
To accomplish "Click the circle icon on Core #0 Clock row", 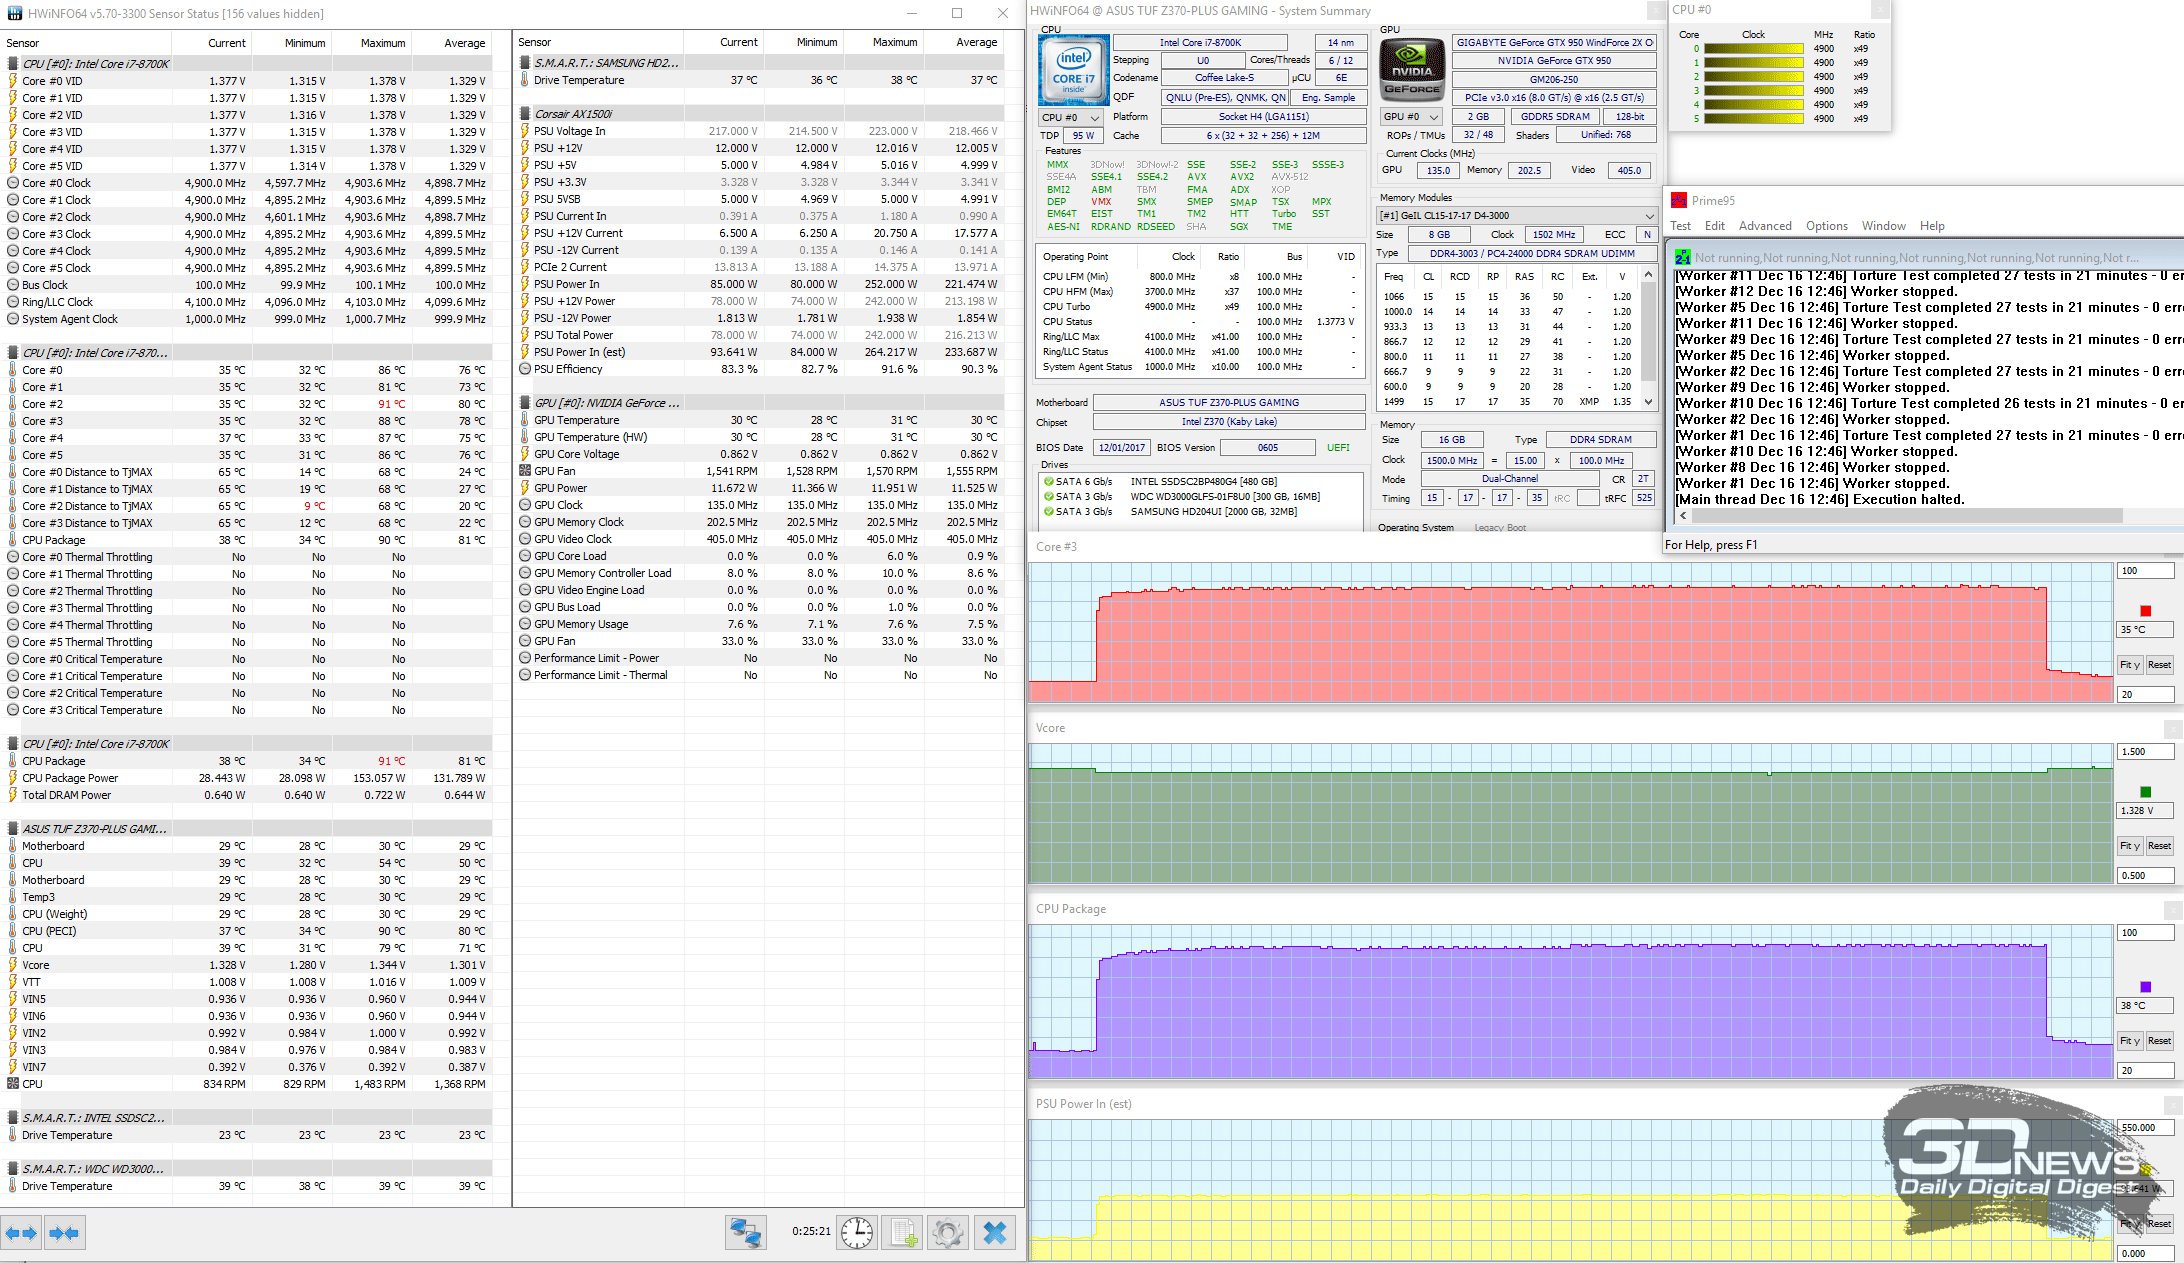I will (13, 183).
